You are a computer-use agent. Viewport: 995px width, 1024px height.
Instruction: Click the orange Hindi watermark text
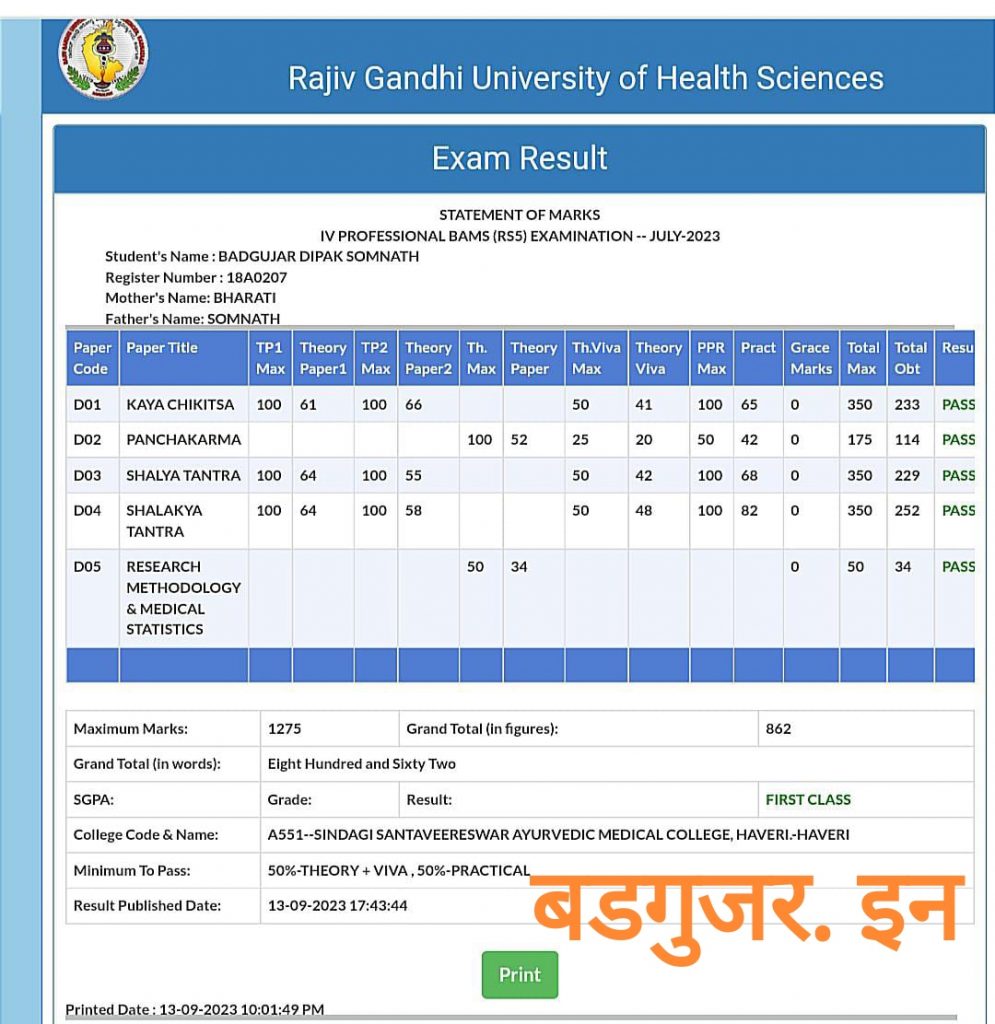tap(746, 911)
